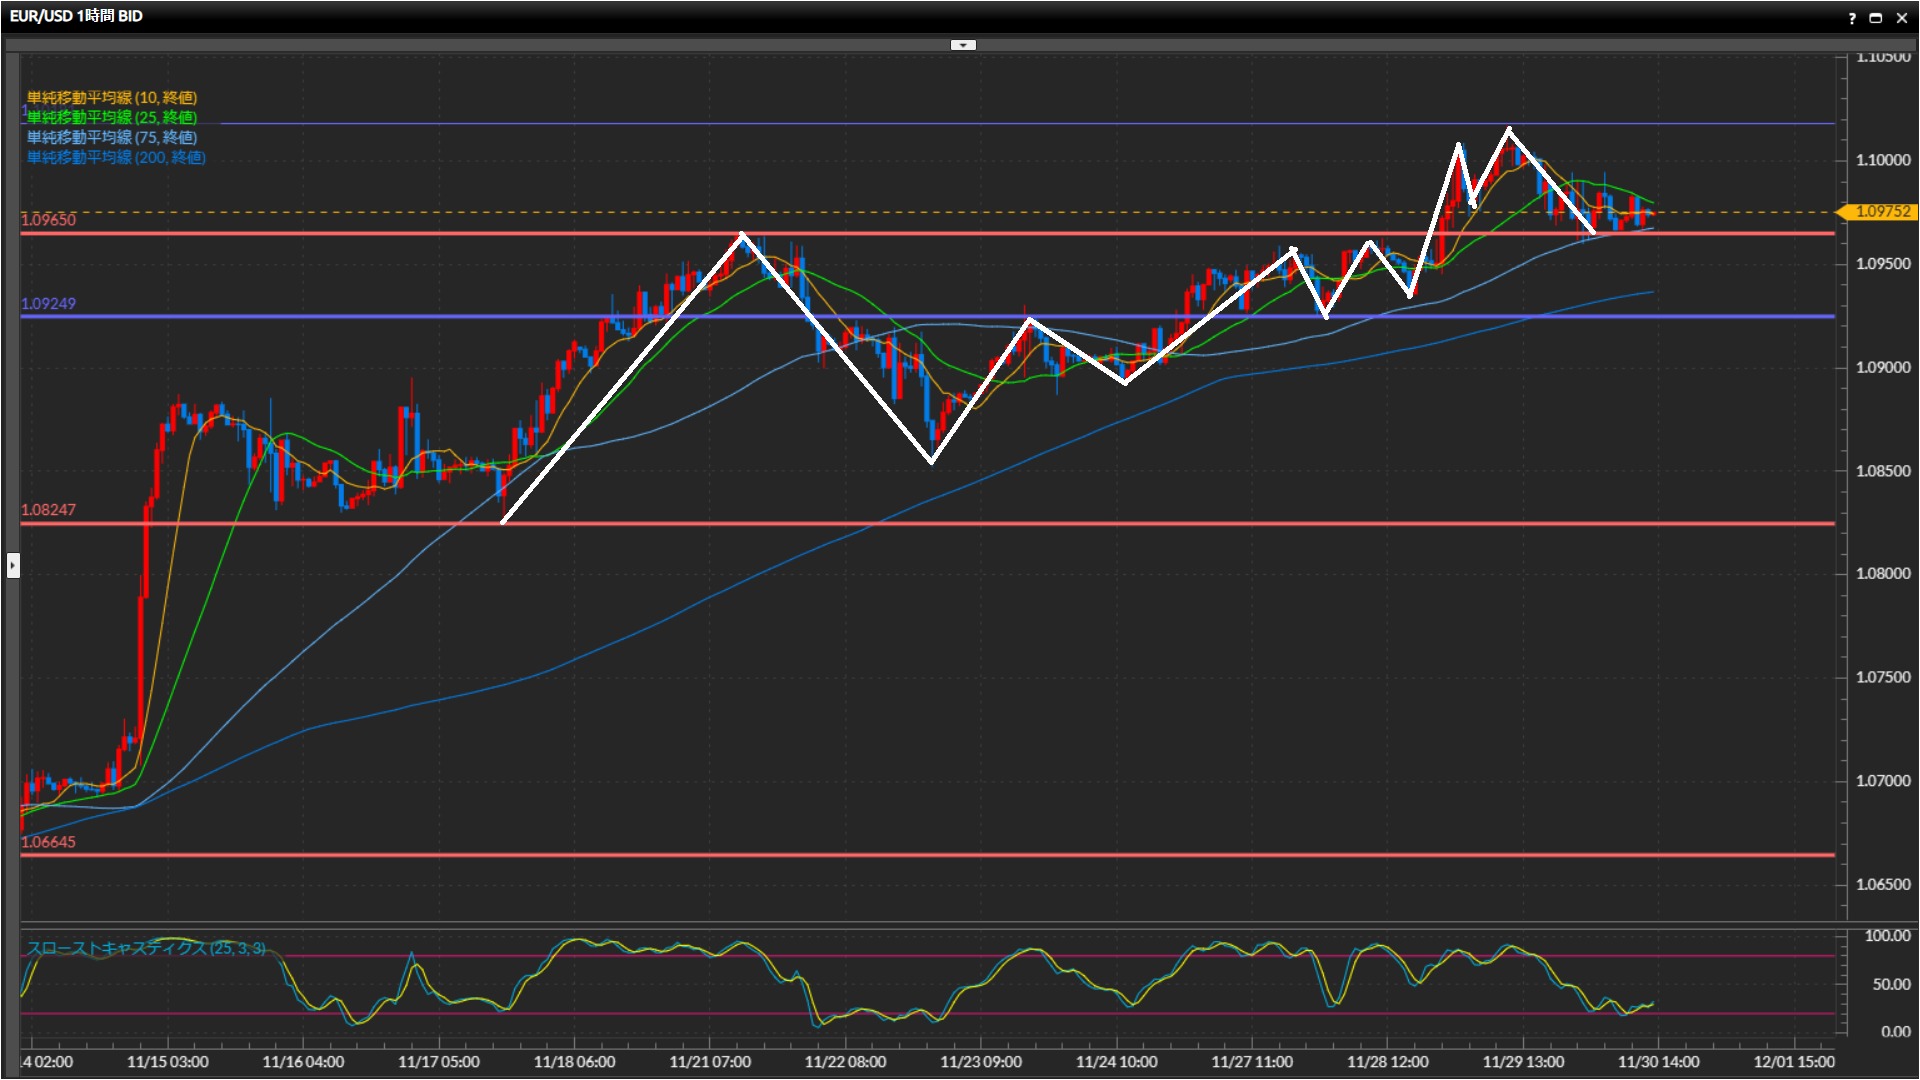Select the 10-period simple moving average label
The height and width of the screenshot is (1080, 1920).
pos(111,97)
